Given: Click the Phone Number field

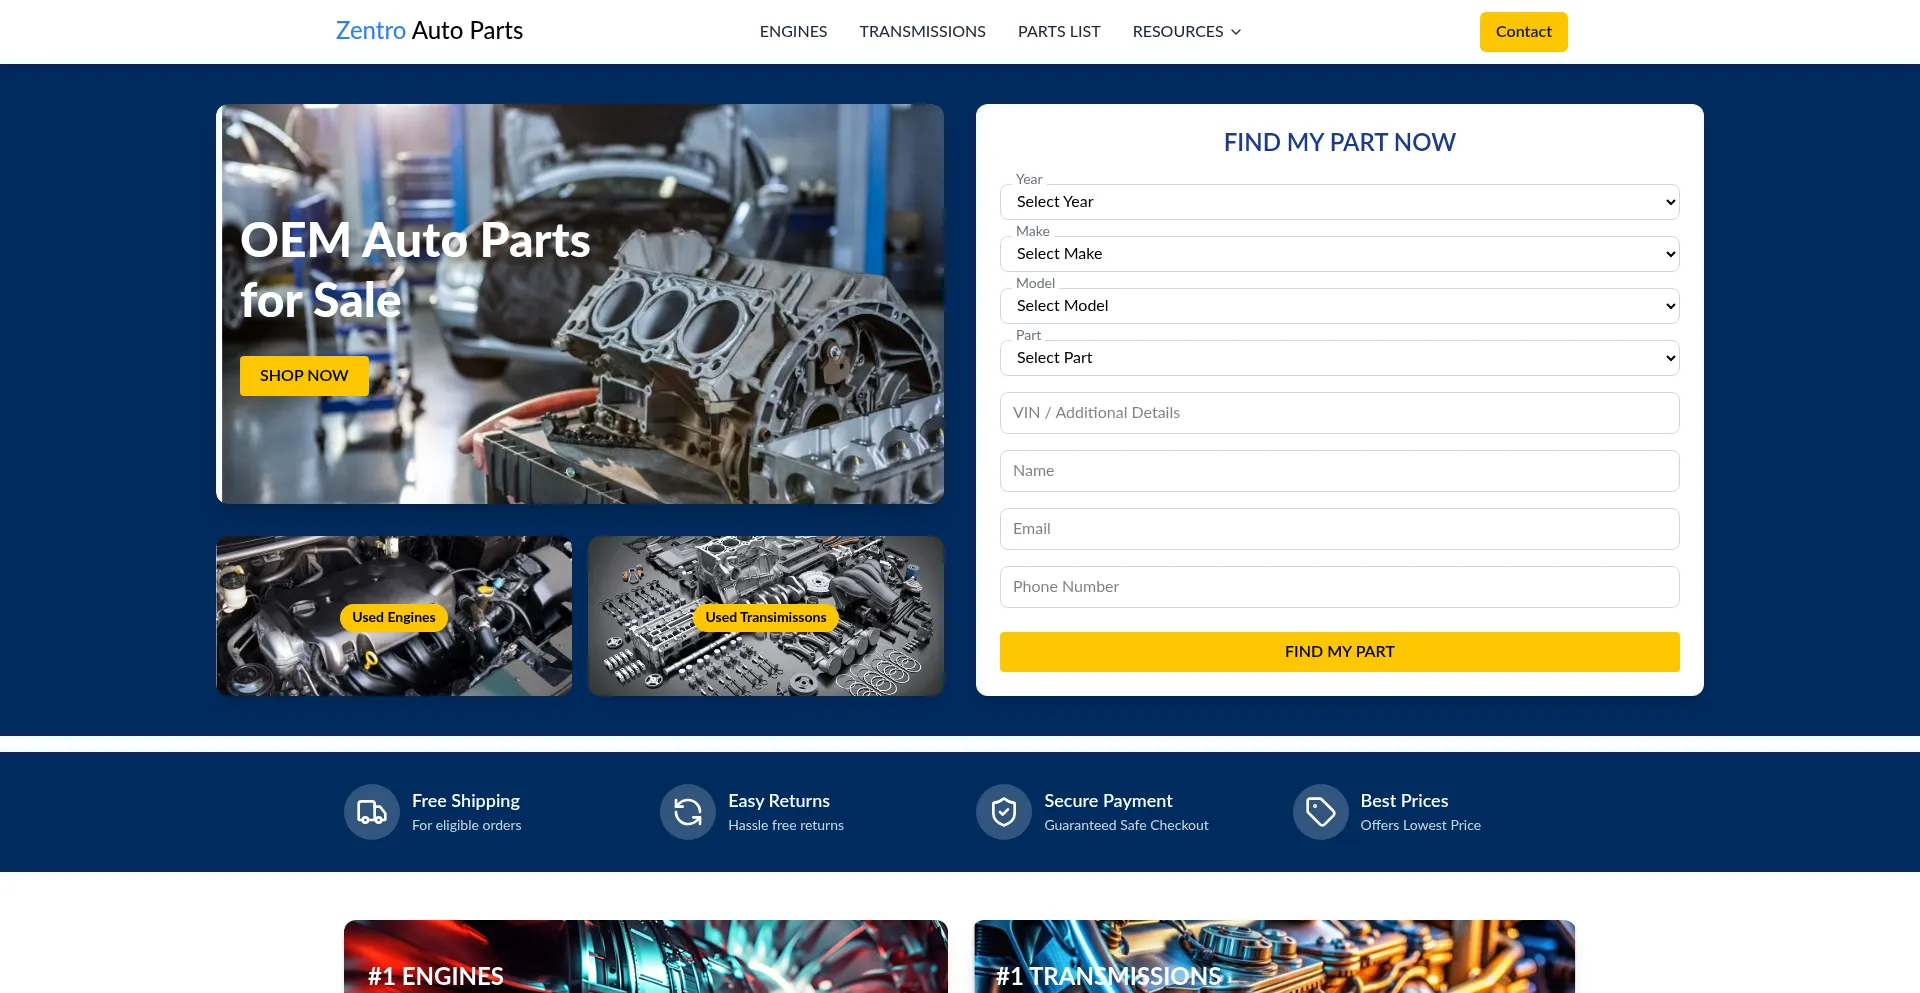Looking at the screenshot, I should pos(1339,586).
